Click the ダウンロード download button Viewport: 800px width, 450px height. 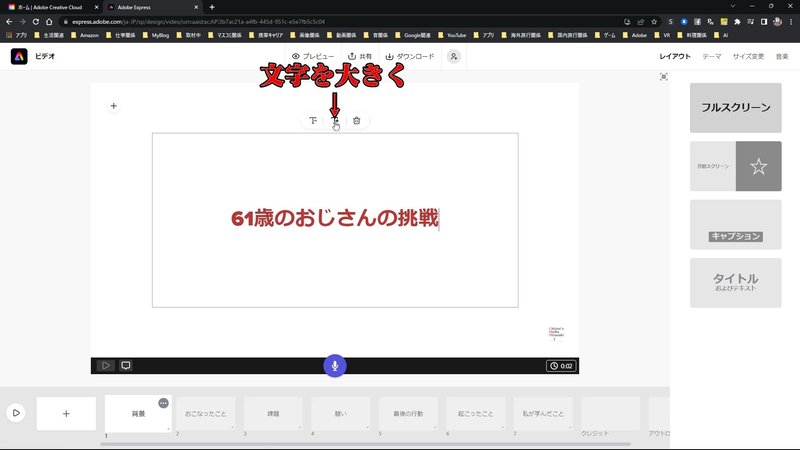(x=410, y=56)
